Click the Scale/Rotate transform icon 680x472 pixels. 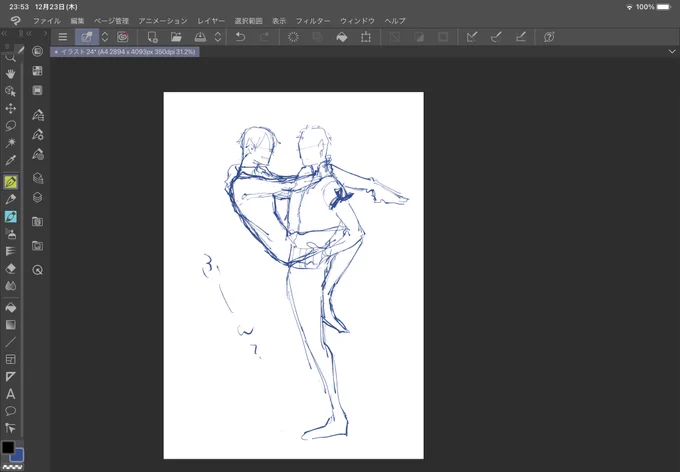pyautogui.click(x=366, y=37)
